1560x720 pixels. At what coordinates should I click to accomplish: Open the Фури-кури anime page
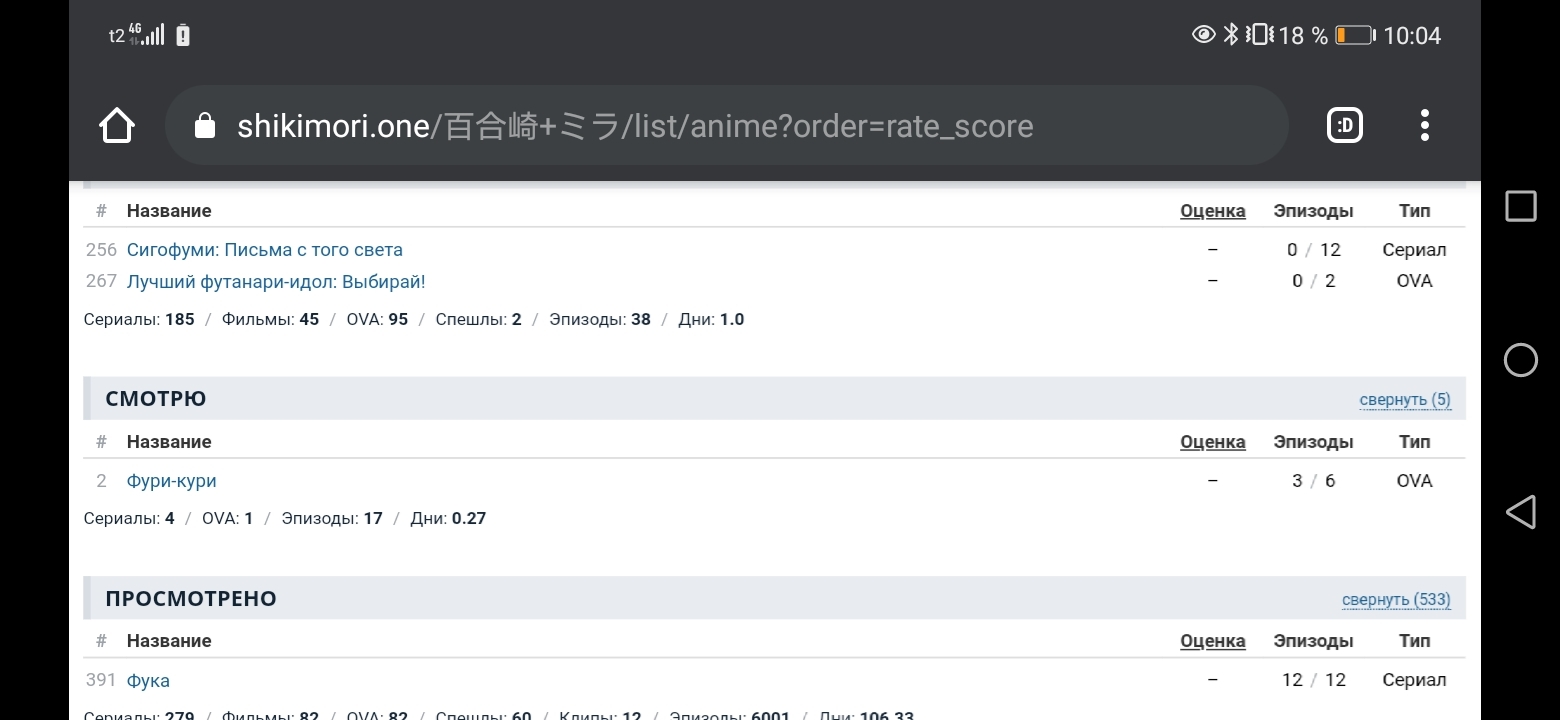pos(172,481)
